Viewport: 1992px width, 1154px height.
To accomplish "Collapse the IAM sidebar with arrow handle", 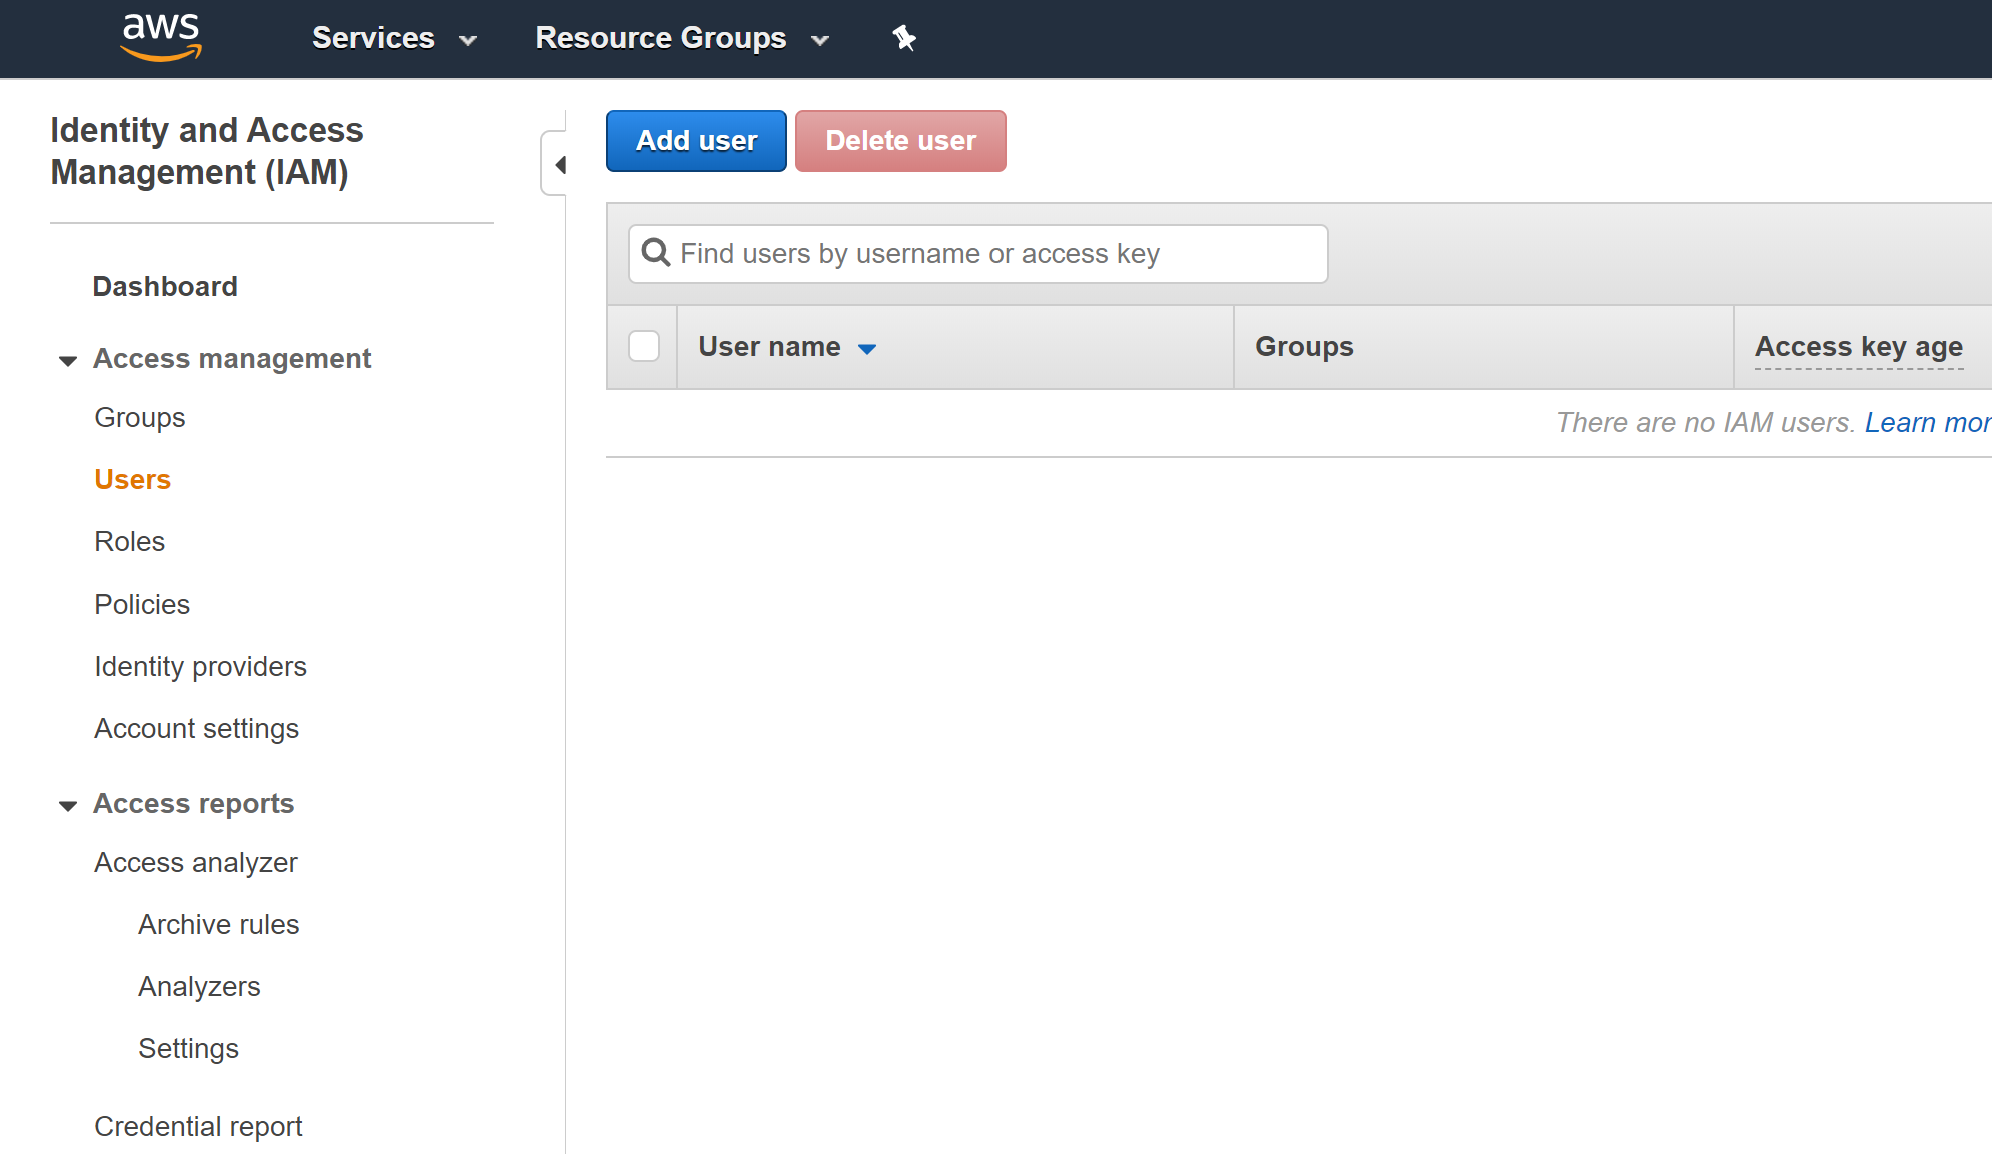I will tap(556, 164).
